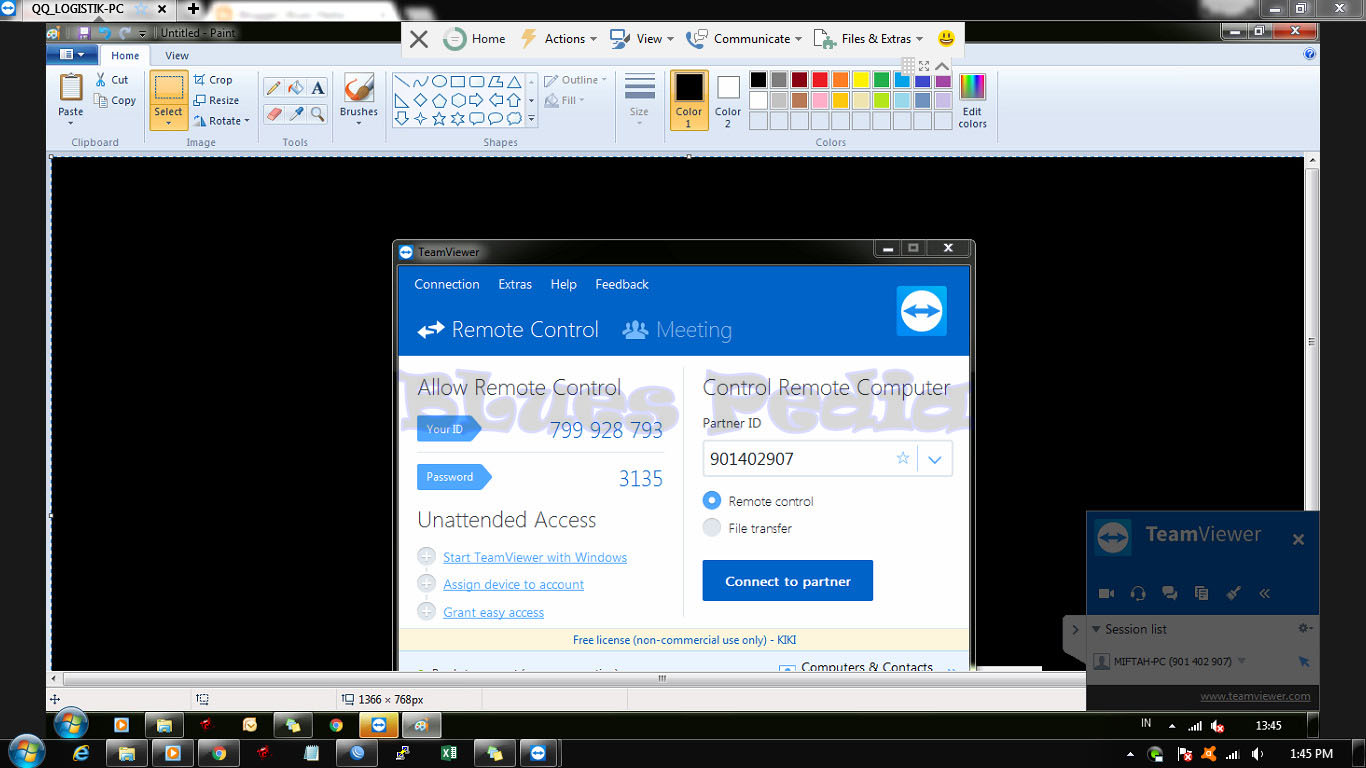Activate Color 2 selector

(x=728, y=100)
